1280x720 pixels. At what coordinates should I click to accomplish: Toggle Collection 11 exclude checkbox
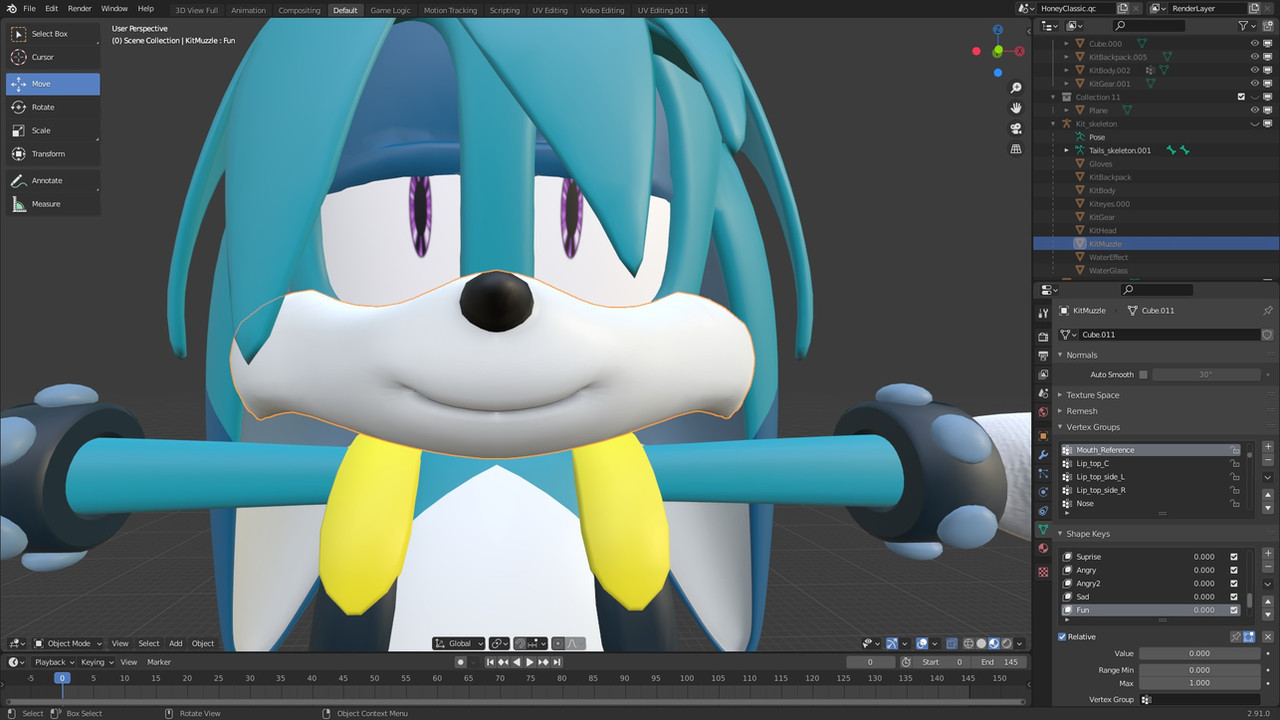point(1241,97)
